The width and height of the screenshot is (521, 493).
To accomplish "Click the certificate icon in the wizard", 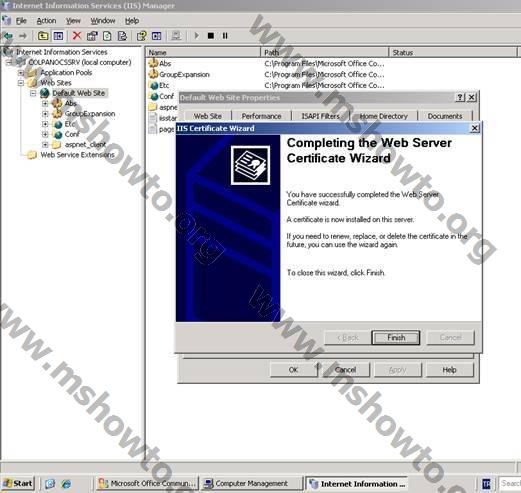I will coord(251,165).
